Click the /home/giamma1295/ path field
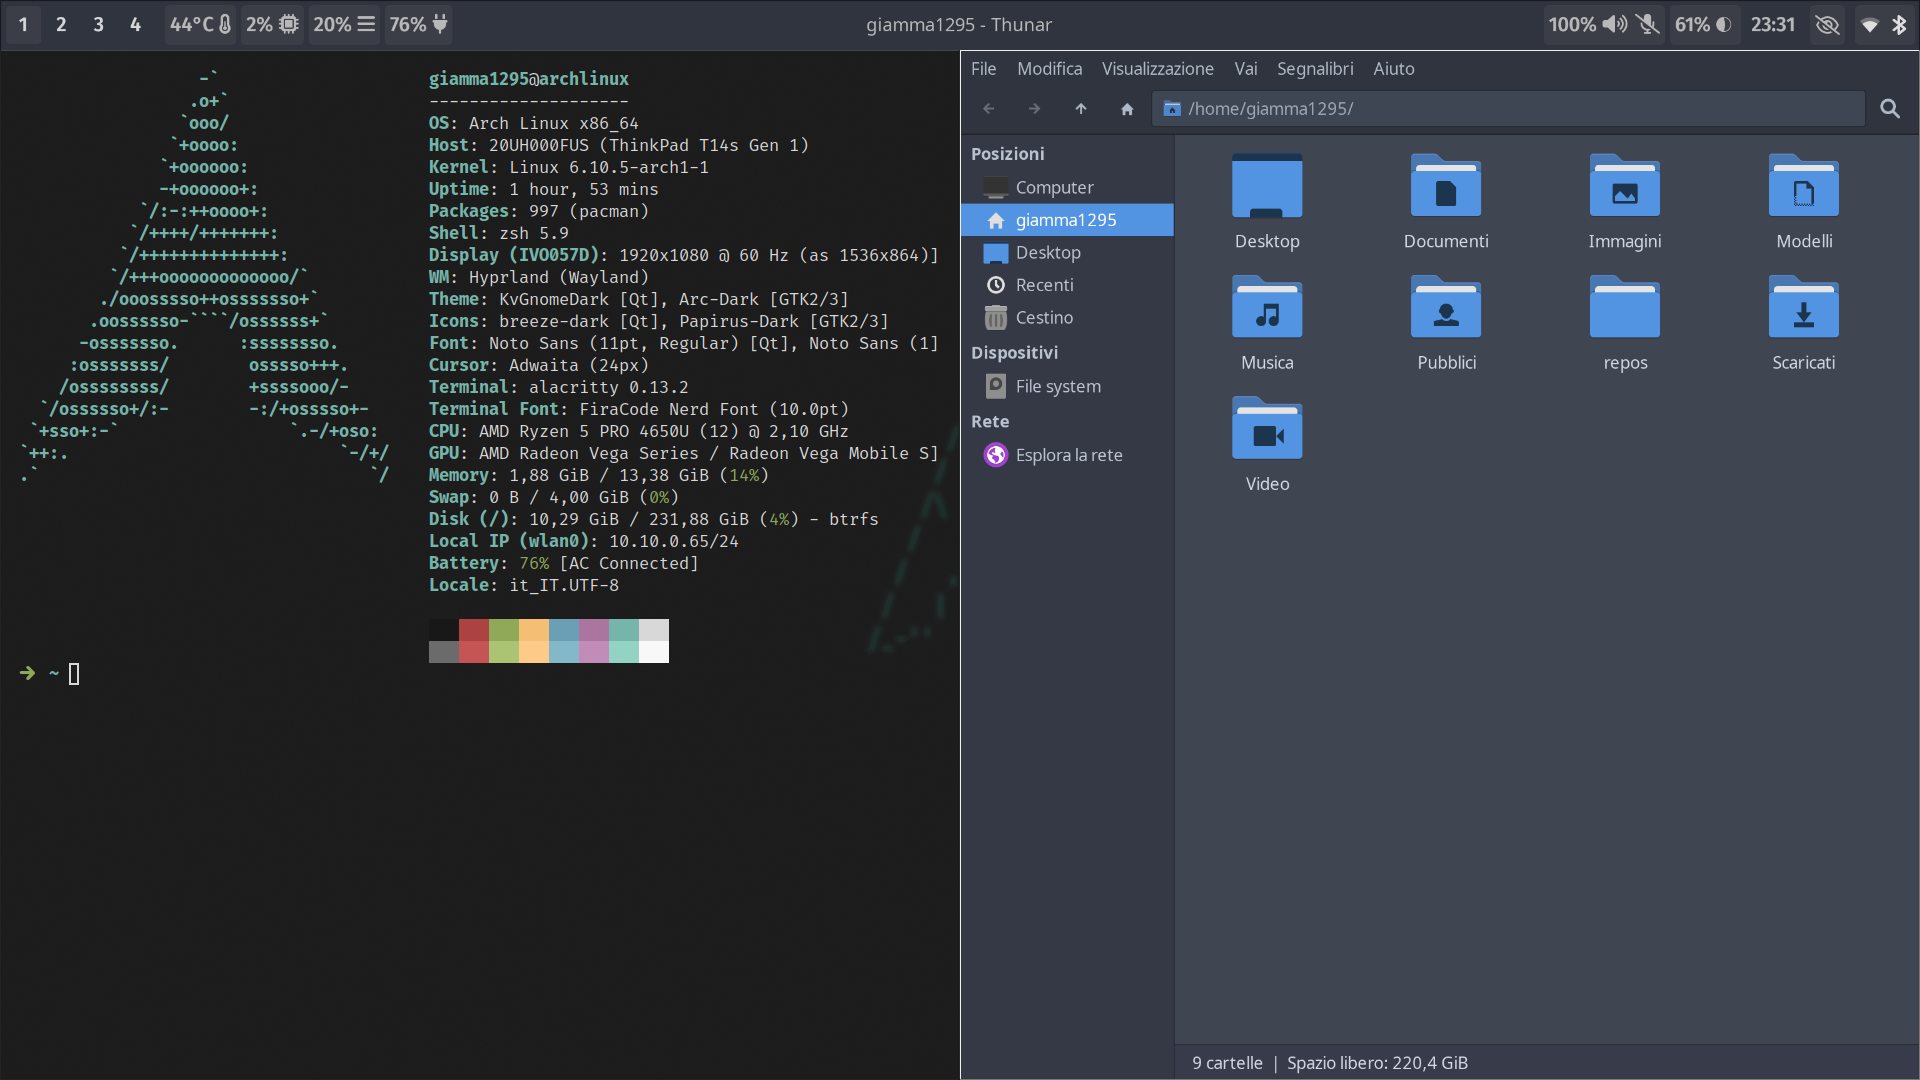Viewport: 1920px width, 1080px height. [1508, 109]
